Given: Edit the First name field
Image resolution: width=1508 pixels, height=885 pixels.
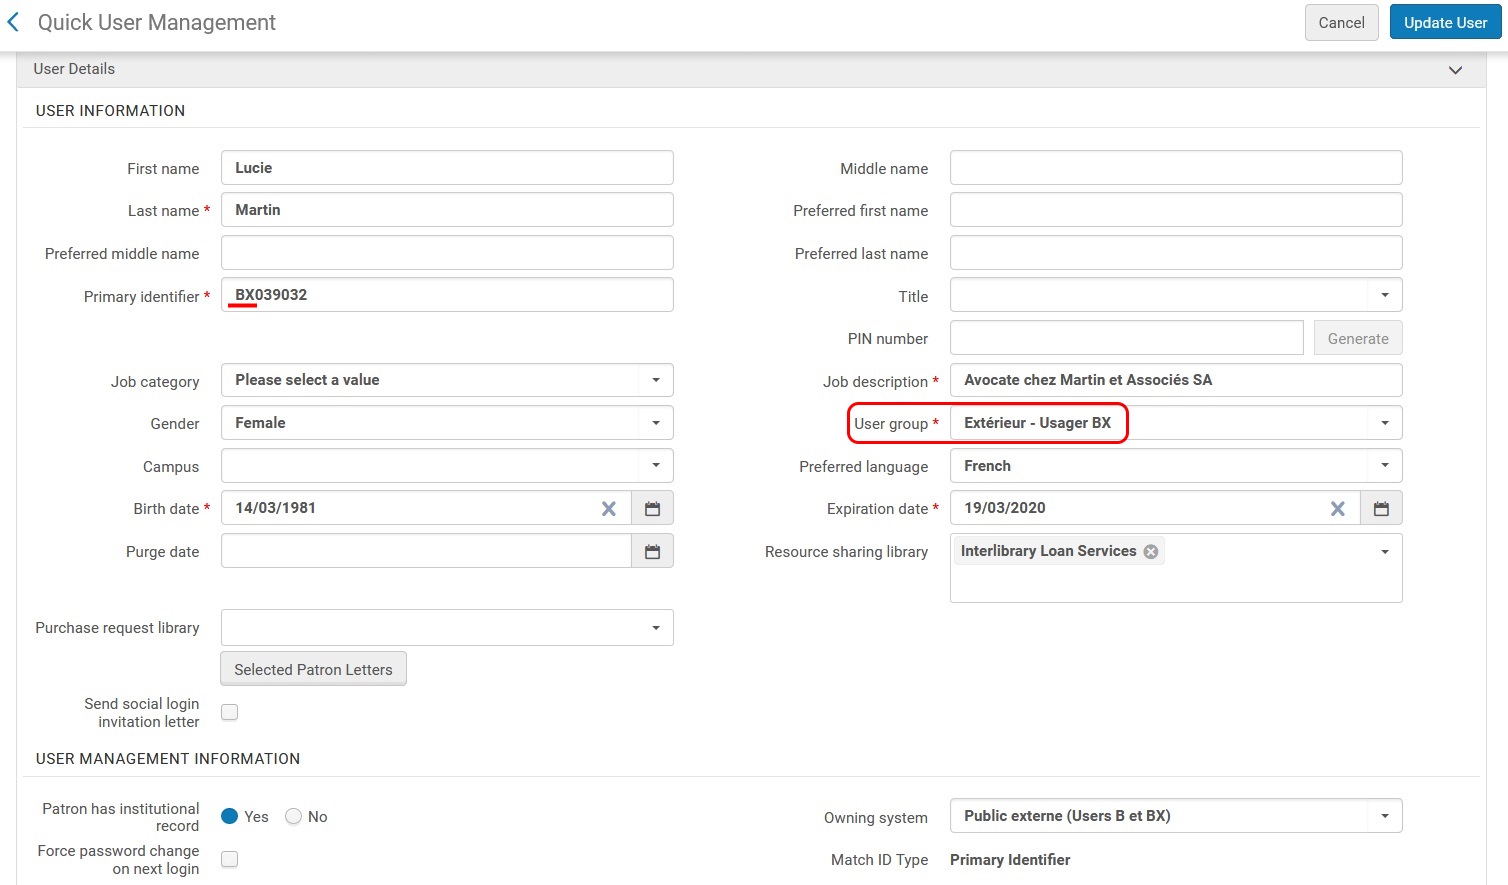Looking at the screenshot, I should 447,168.
